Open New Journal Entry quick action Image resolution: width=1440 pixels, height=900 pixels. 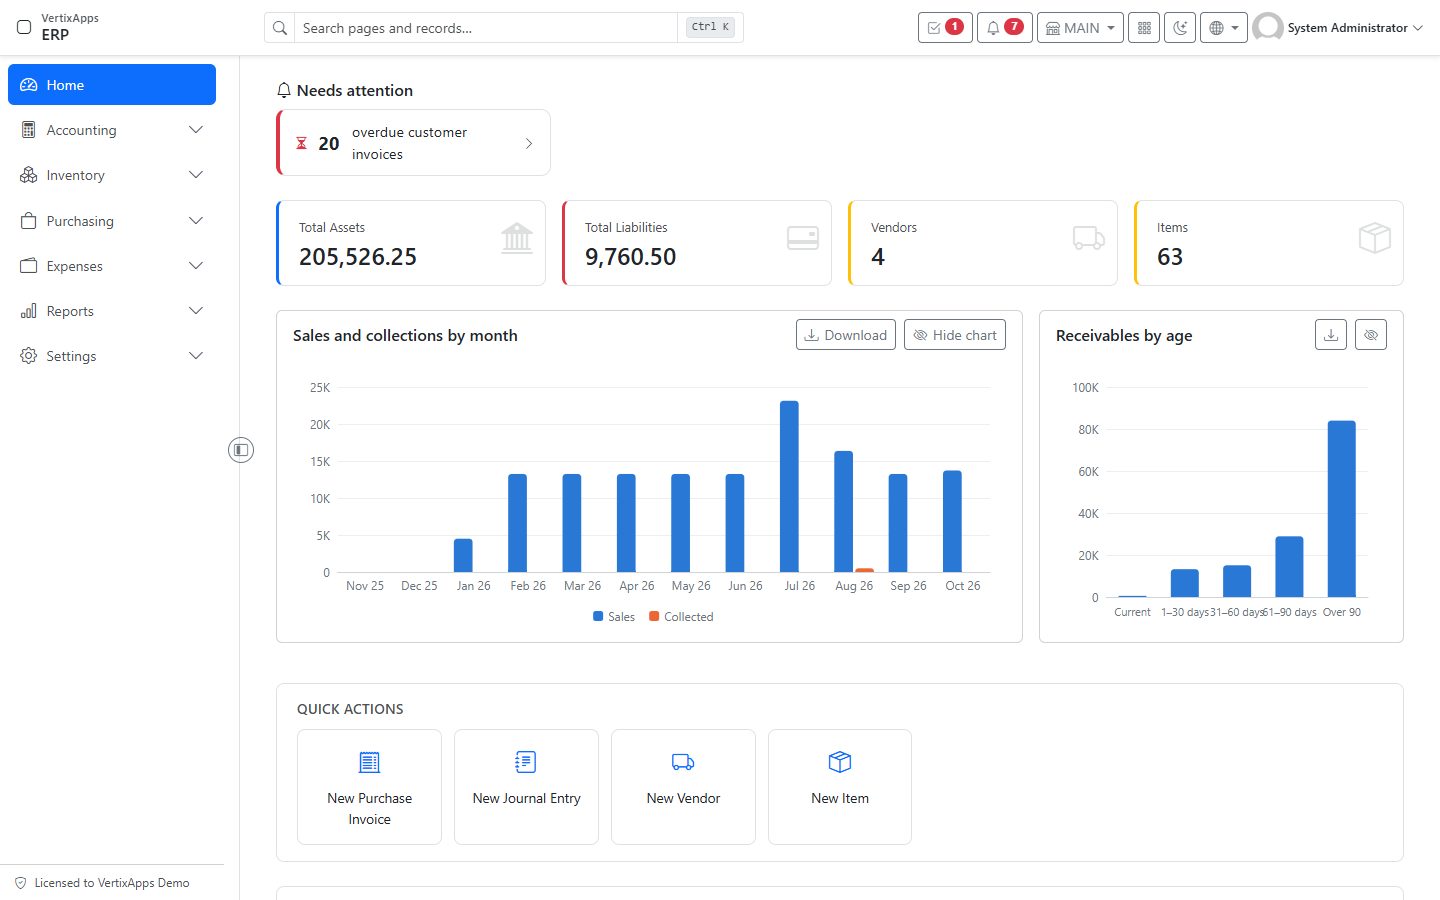tap(526, 787)
